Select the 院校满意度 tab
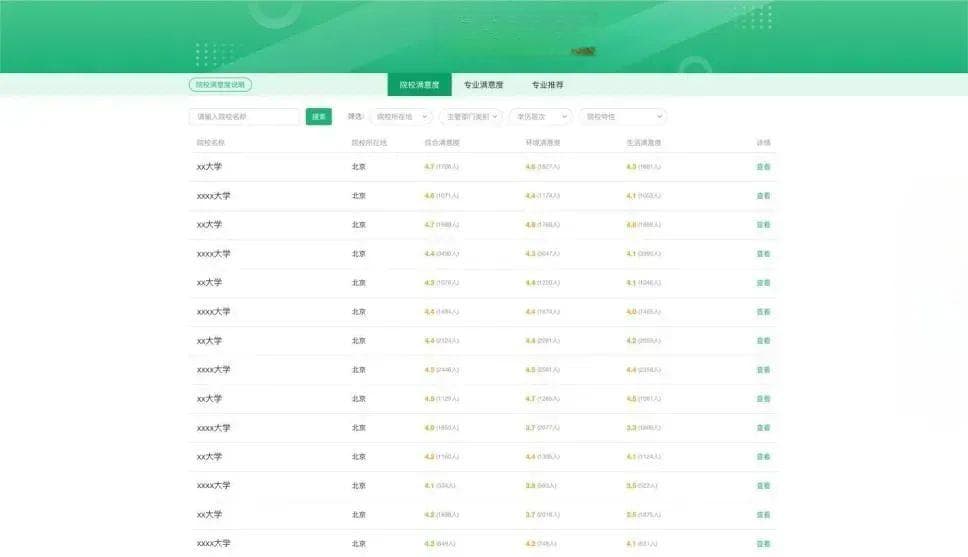Viewport: 968px width, 557px height. point(419,85)
